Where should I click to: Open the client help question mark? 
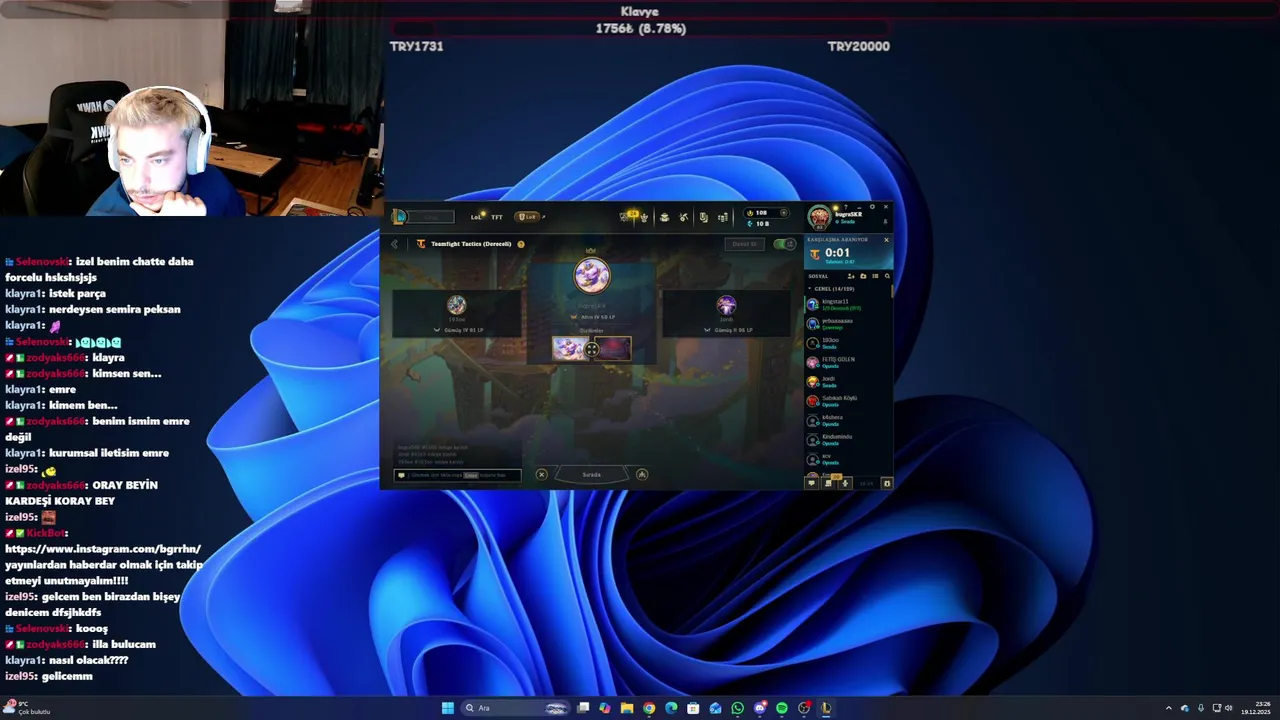tap(846, 207)
